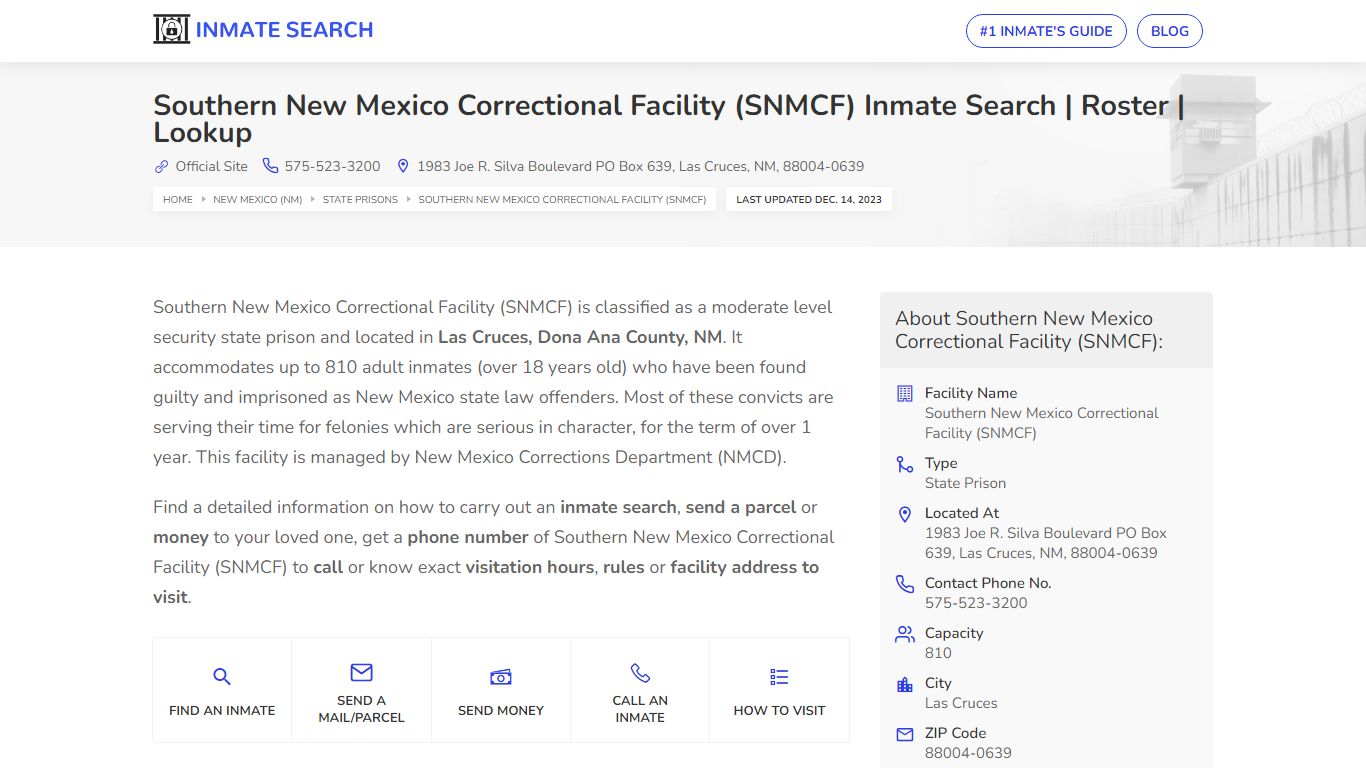The width and height of the screenshot is (1366, 768).
Task: Go to the Blog page
Action: 1170,31
